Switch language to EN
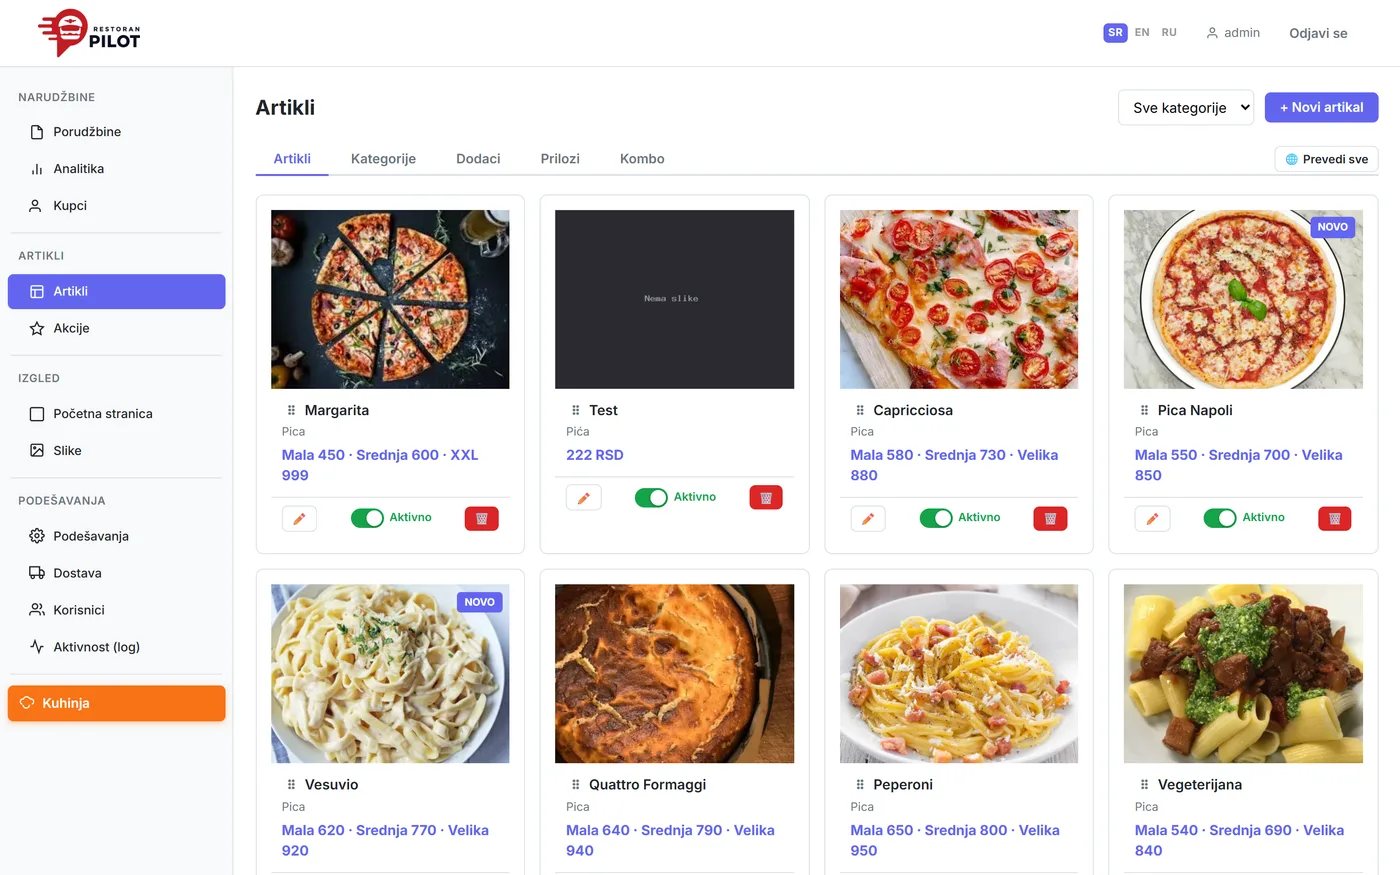 coord(1142,33)
